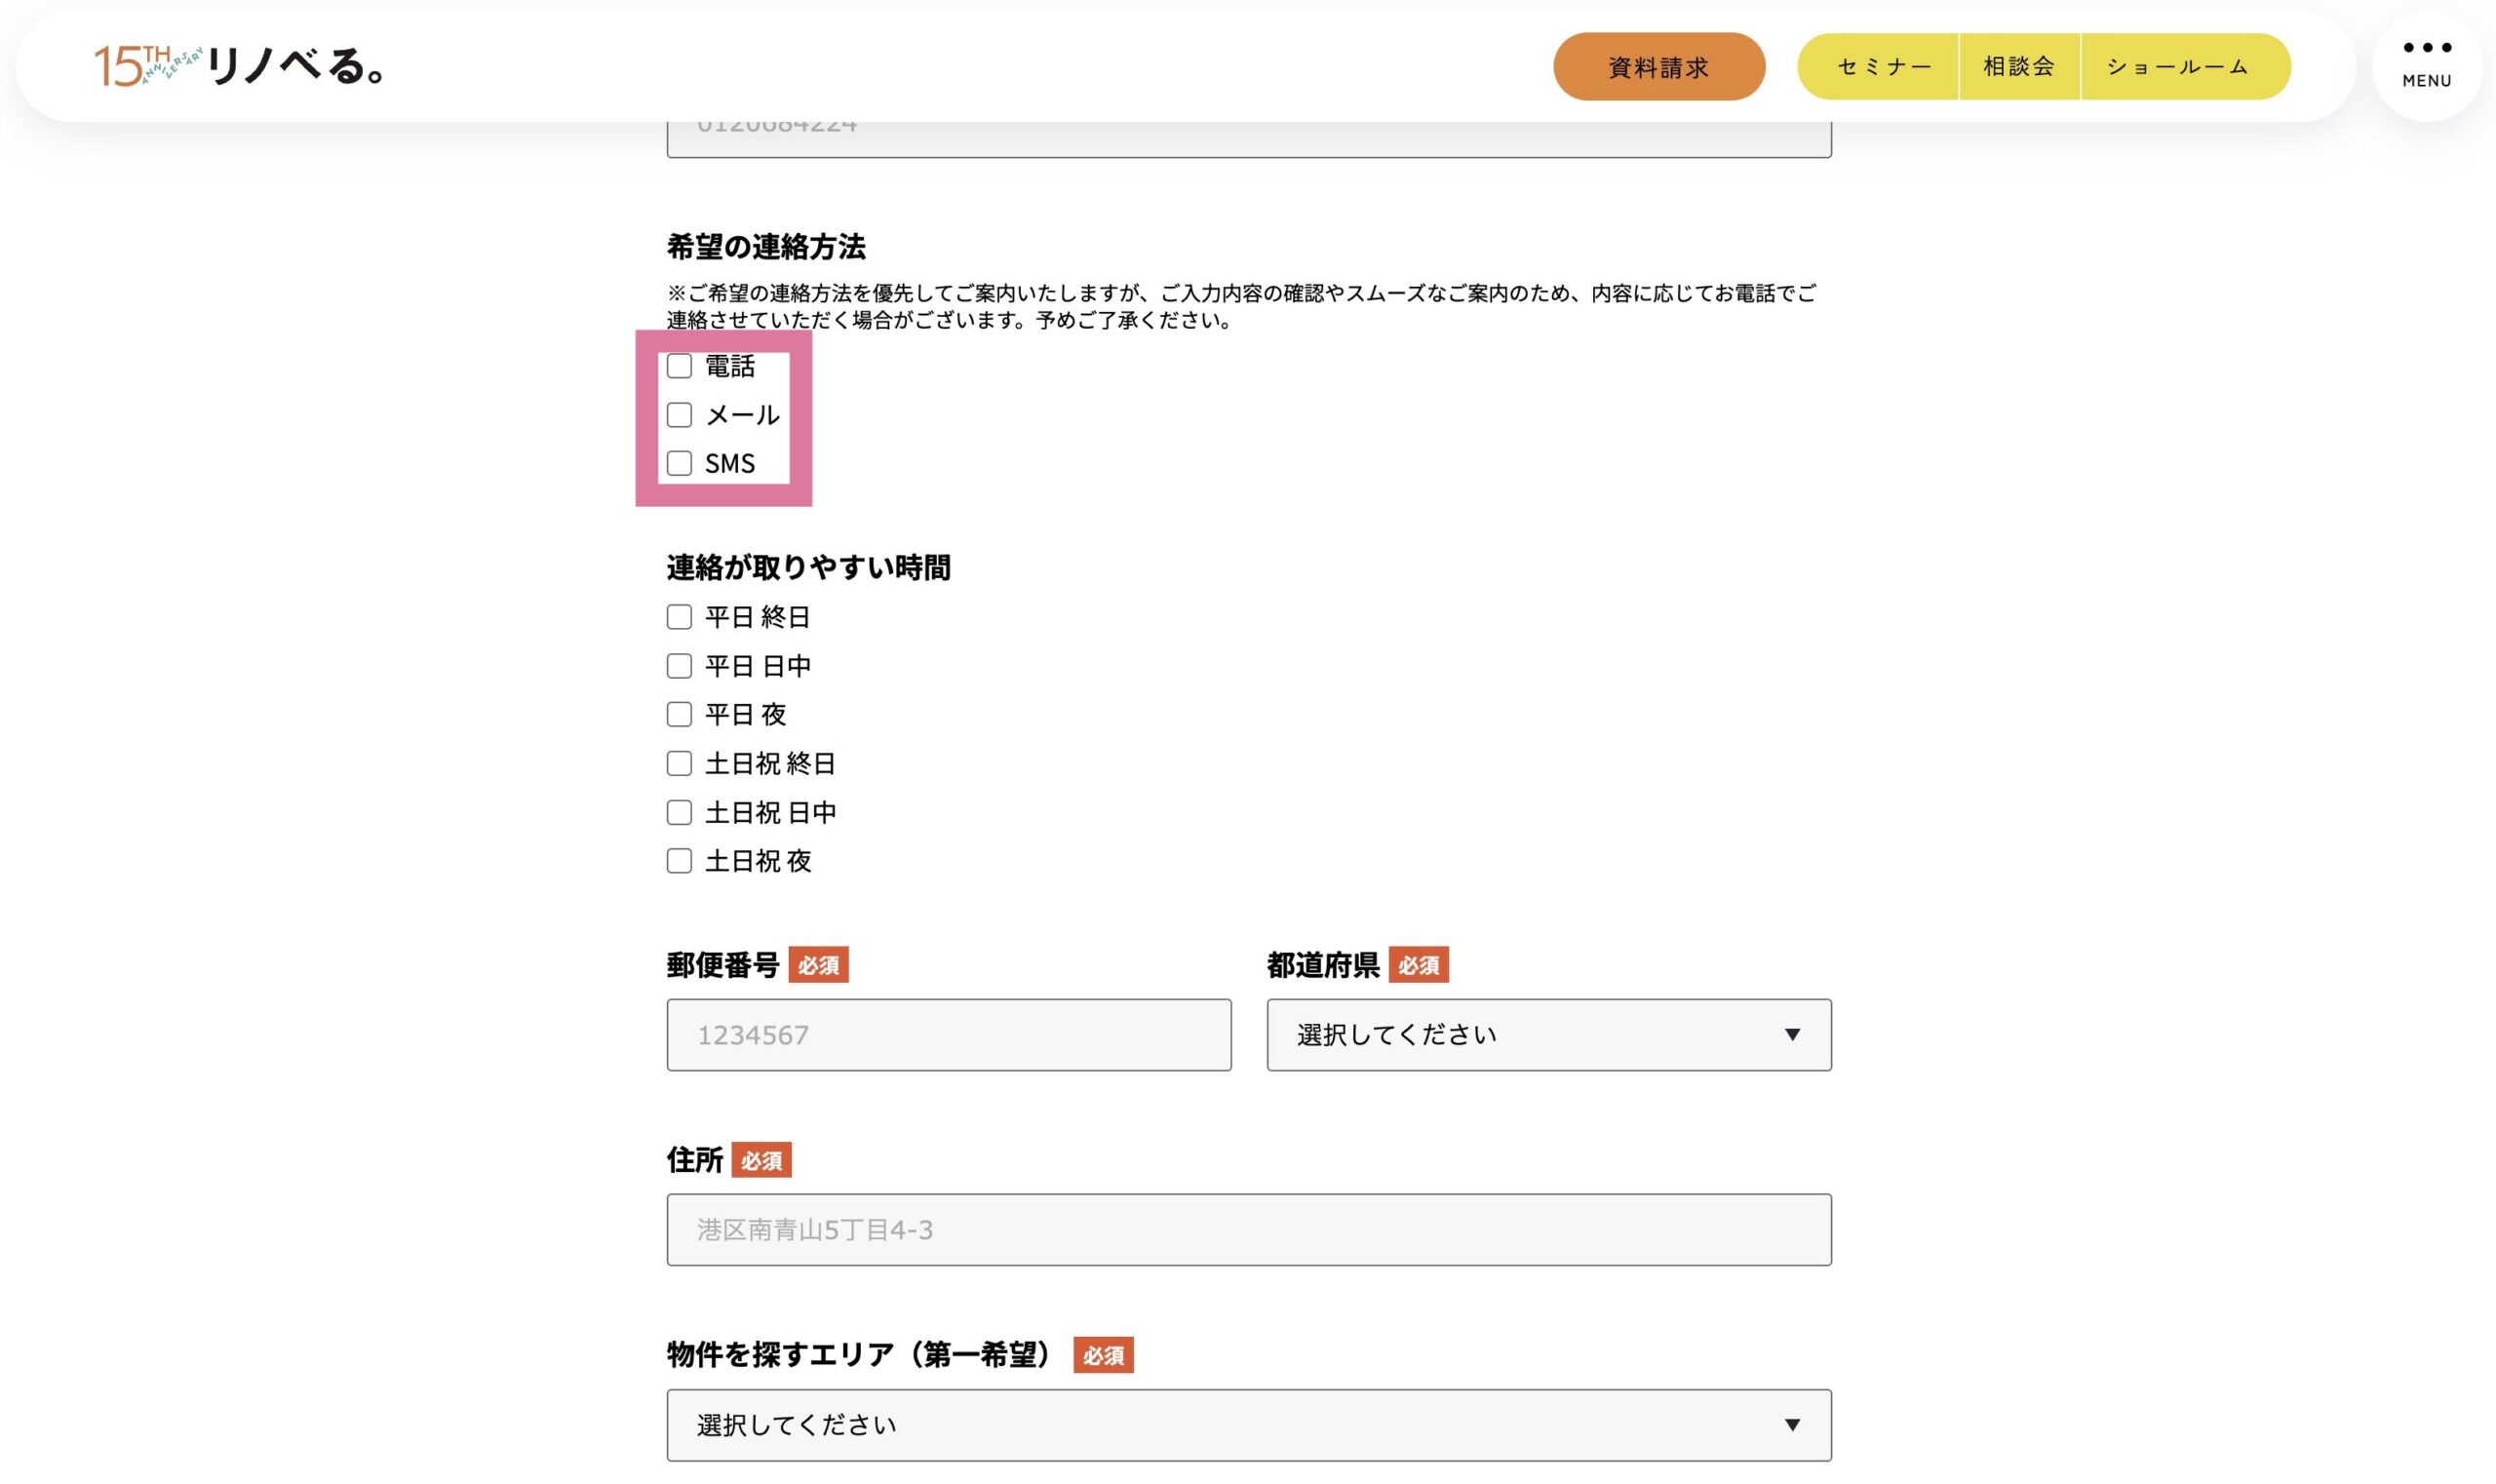The height and width of the screenshot is (1484, 2496).
Task: Select the 平日 終日 time checkbox
Action: click(679, 617)
